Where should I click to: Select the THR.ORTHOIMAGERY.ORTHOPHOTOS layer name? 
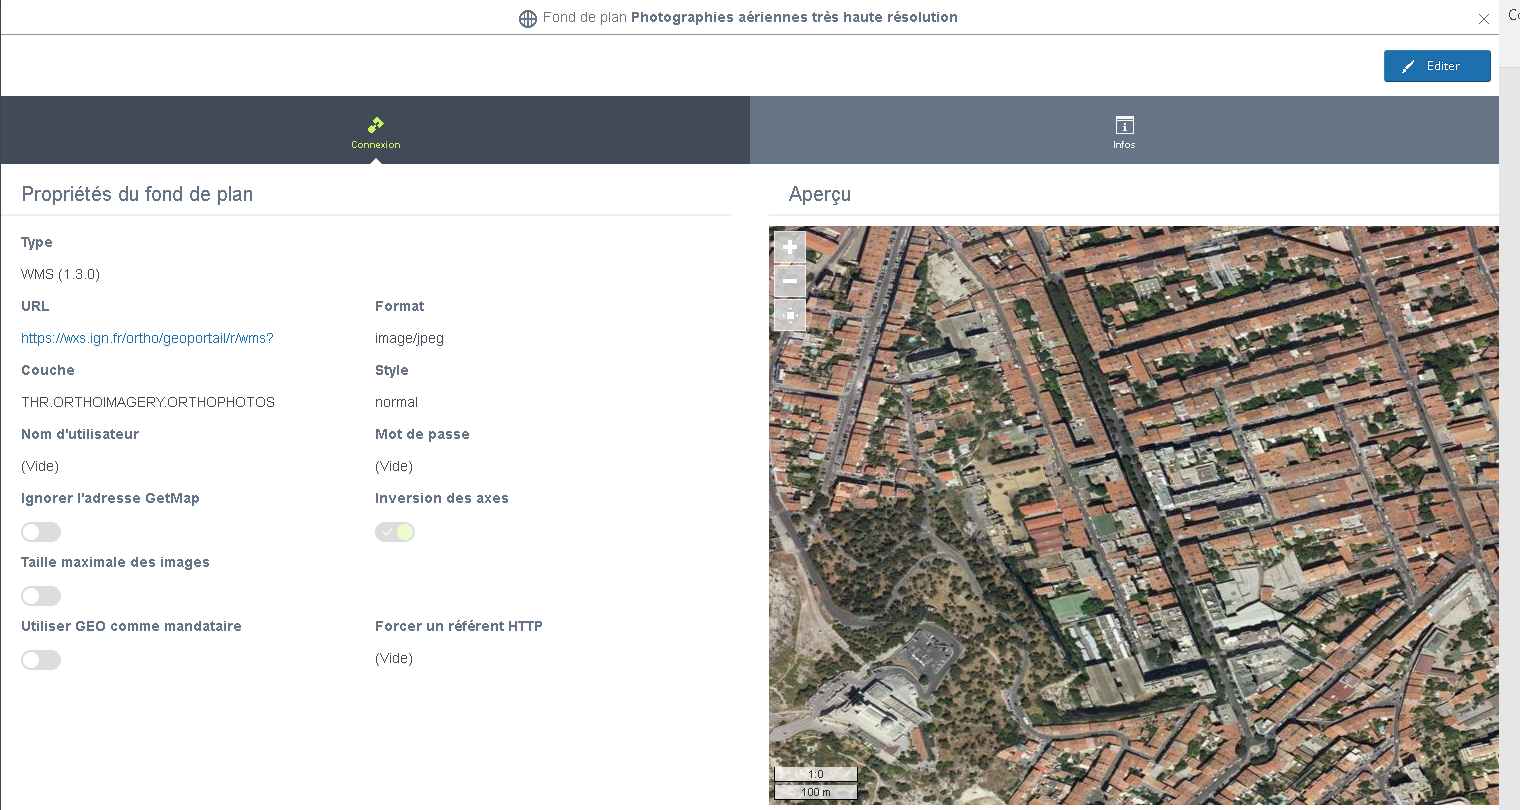click(x=148, y=402)
